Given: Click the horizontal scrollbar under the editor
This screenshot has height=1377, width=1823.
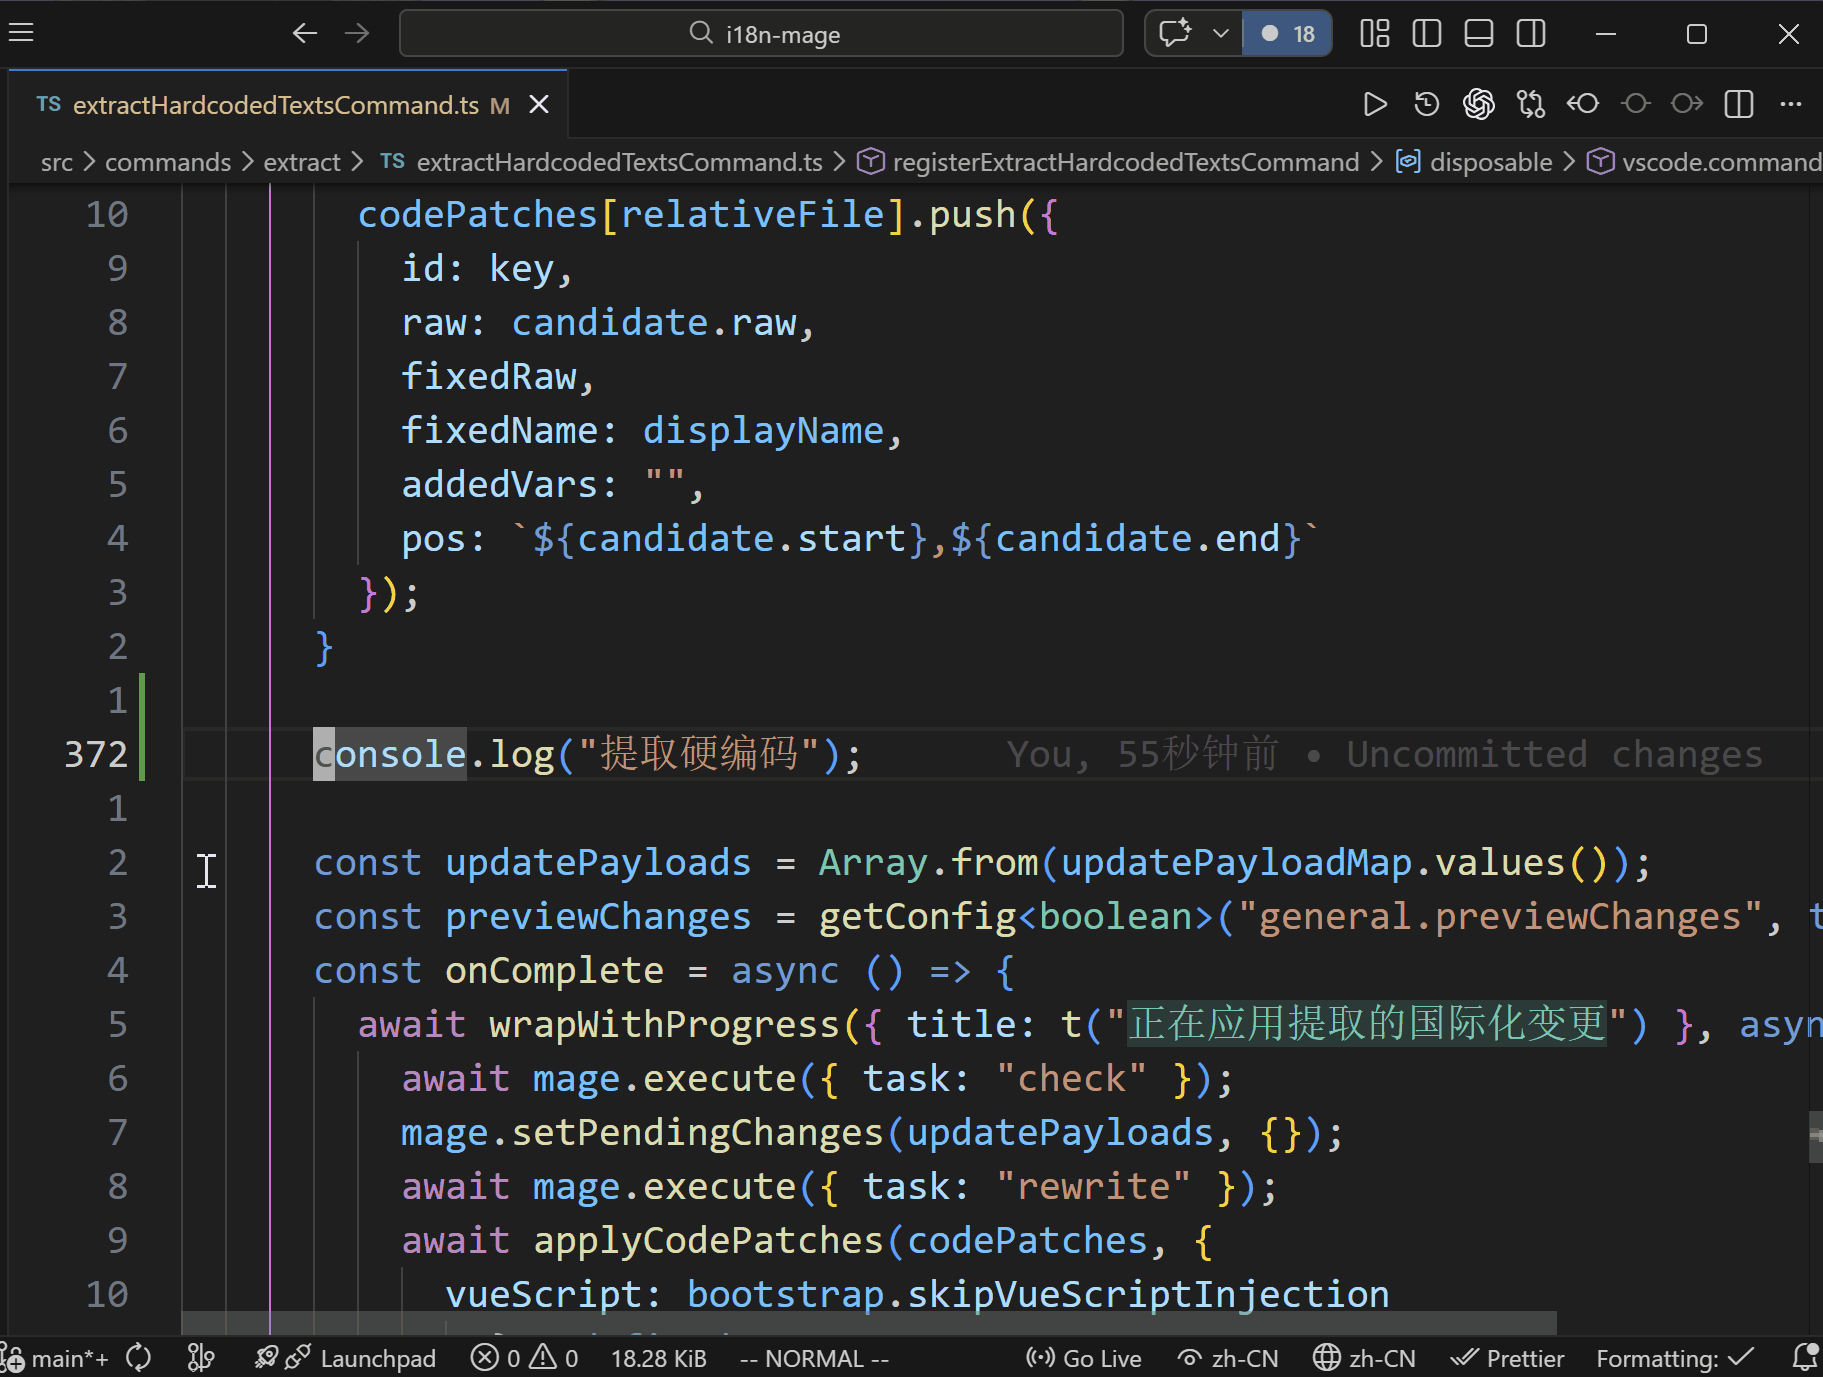Looking at the screenshot, I should pyautogui.click(x=868, y=1323).
